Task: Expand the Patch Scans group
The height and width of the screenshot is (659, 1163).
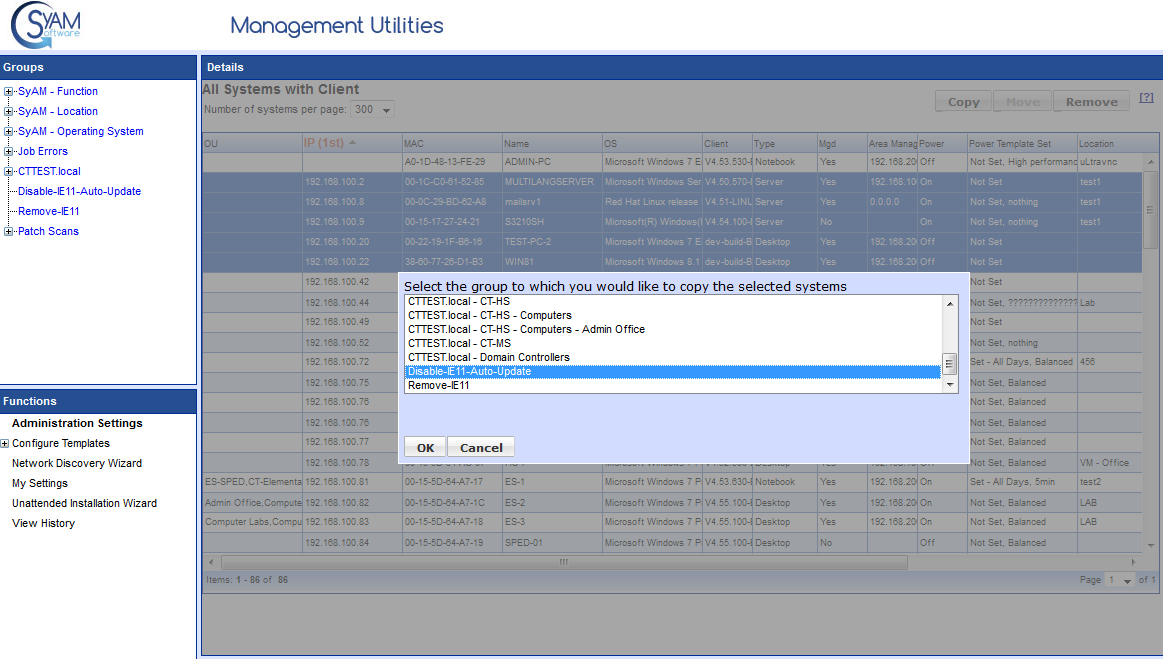Action: [9, 231]
